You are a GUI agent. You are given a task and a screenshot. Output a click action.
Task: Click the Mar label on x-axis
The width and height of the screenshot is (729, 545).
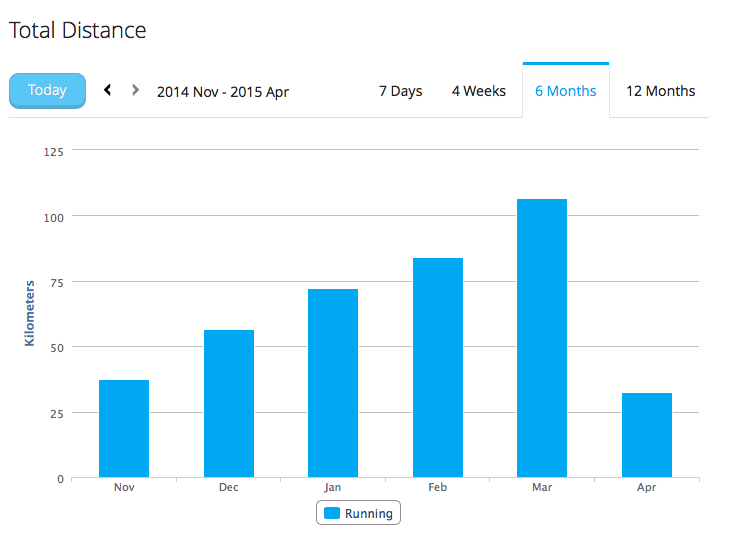[x=542, y=488]
